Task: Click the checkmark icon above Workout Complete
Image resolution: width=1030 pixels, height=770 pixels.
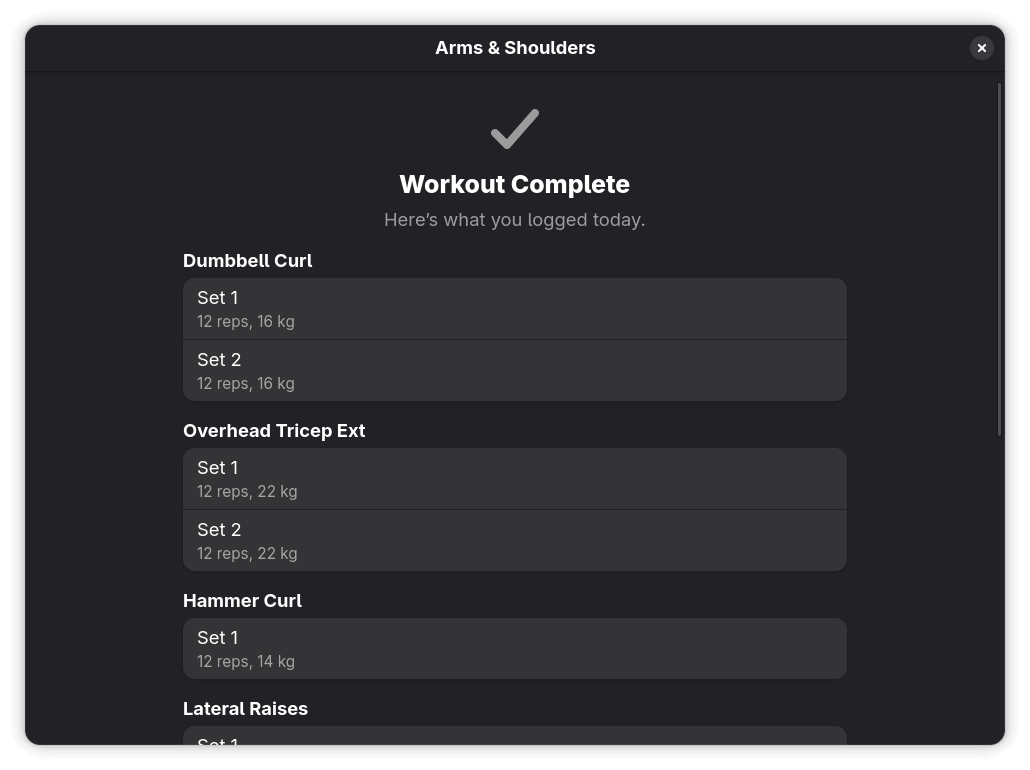Action: (x=514, y=128)
